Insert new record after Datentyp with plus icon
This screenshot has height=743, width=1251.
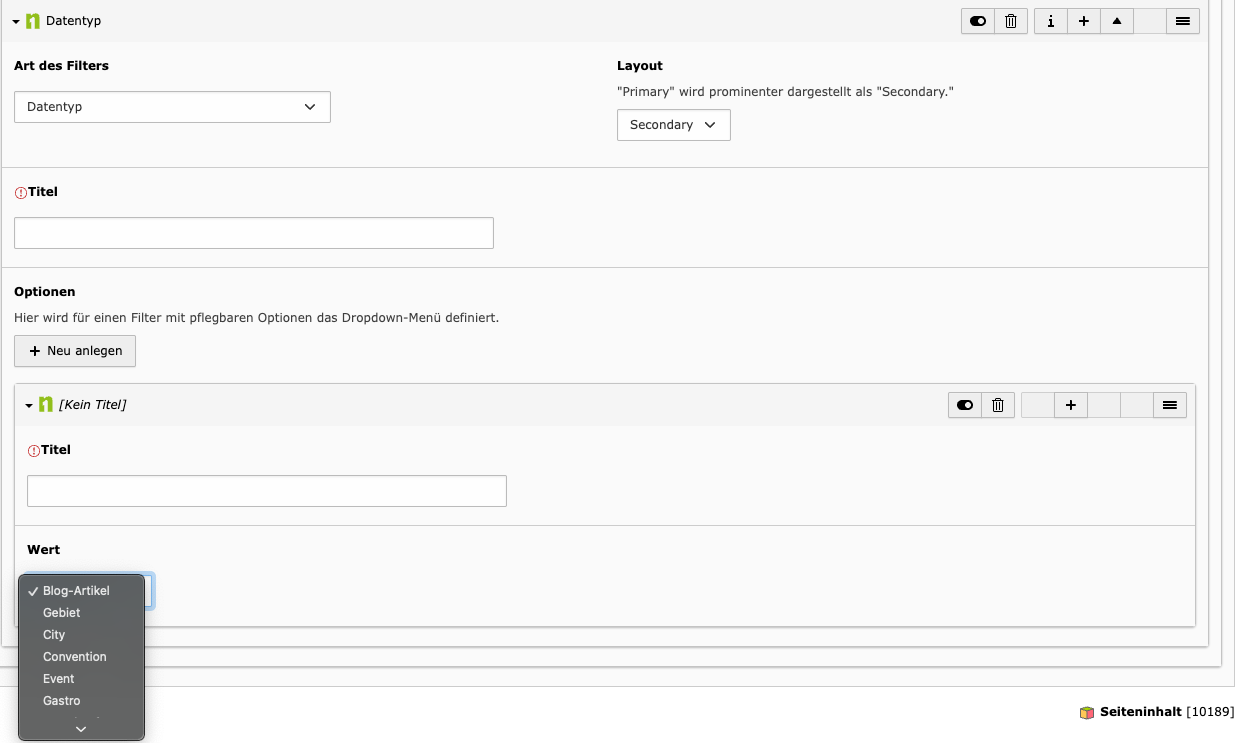point(1083,21)
